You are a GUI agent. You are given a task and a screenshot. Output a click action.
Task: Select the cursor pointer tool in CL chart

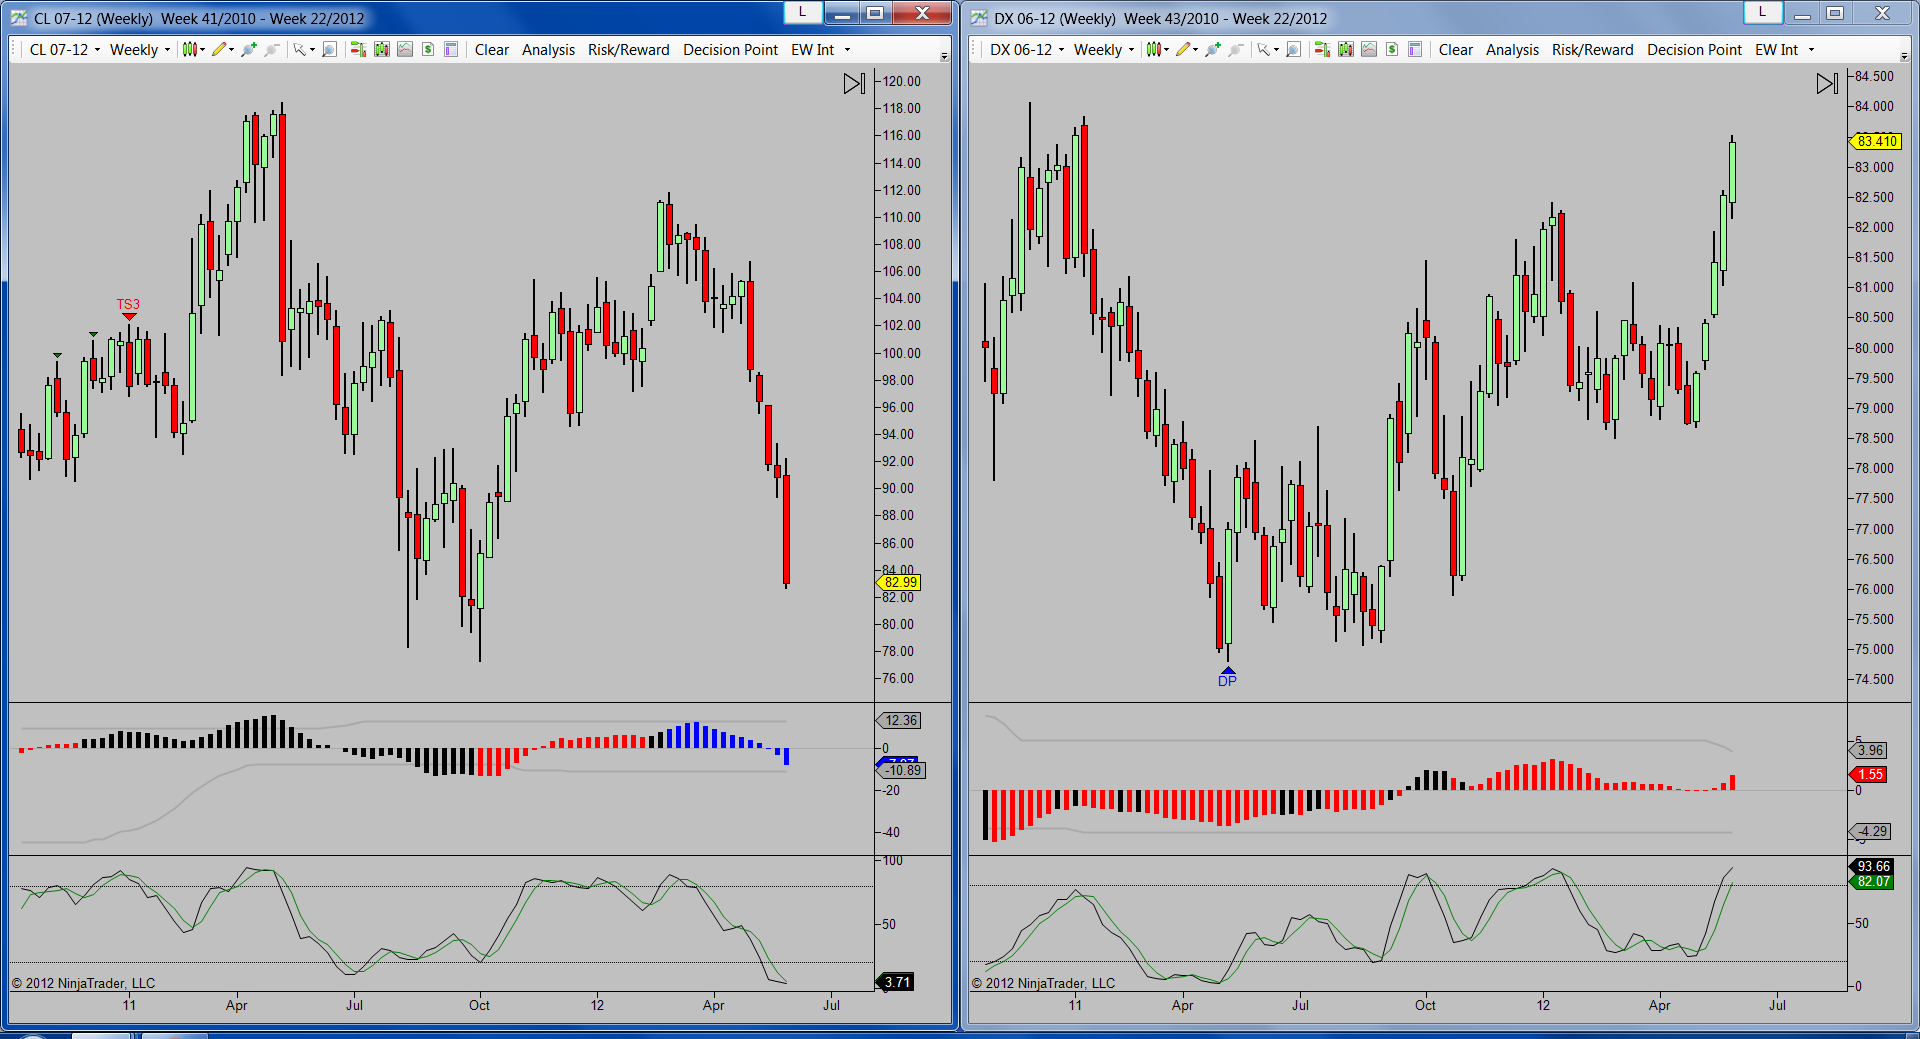pyautogui.click(x=299, y=49)
